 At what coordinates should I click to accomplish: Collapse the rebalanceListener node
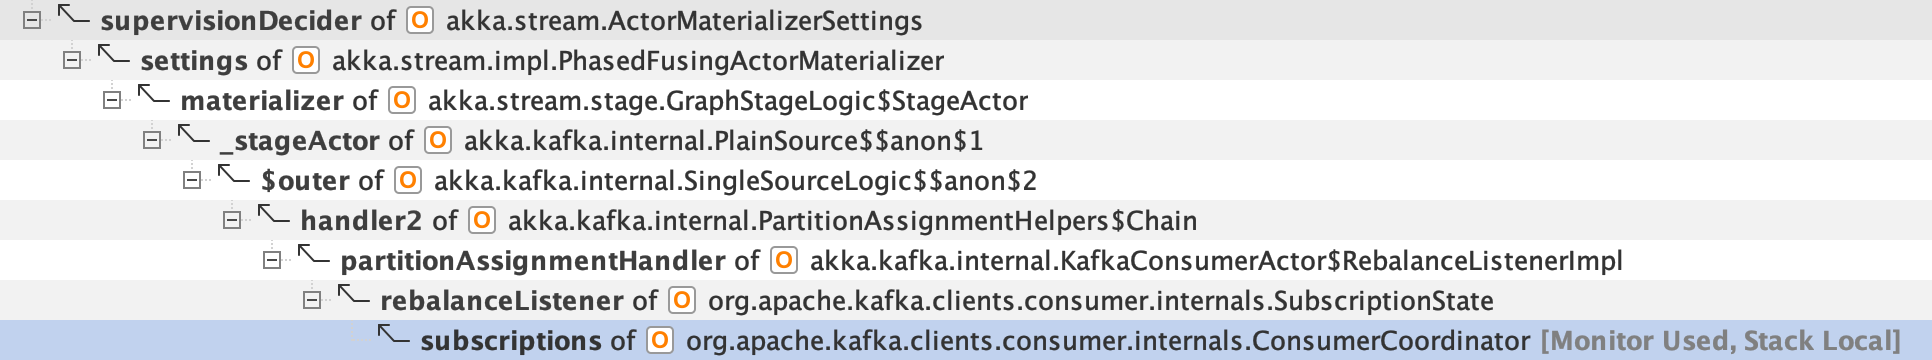(x=312, y=300)
